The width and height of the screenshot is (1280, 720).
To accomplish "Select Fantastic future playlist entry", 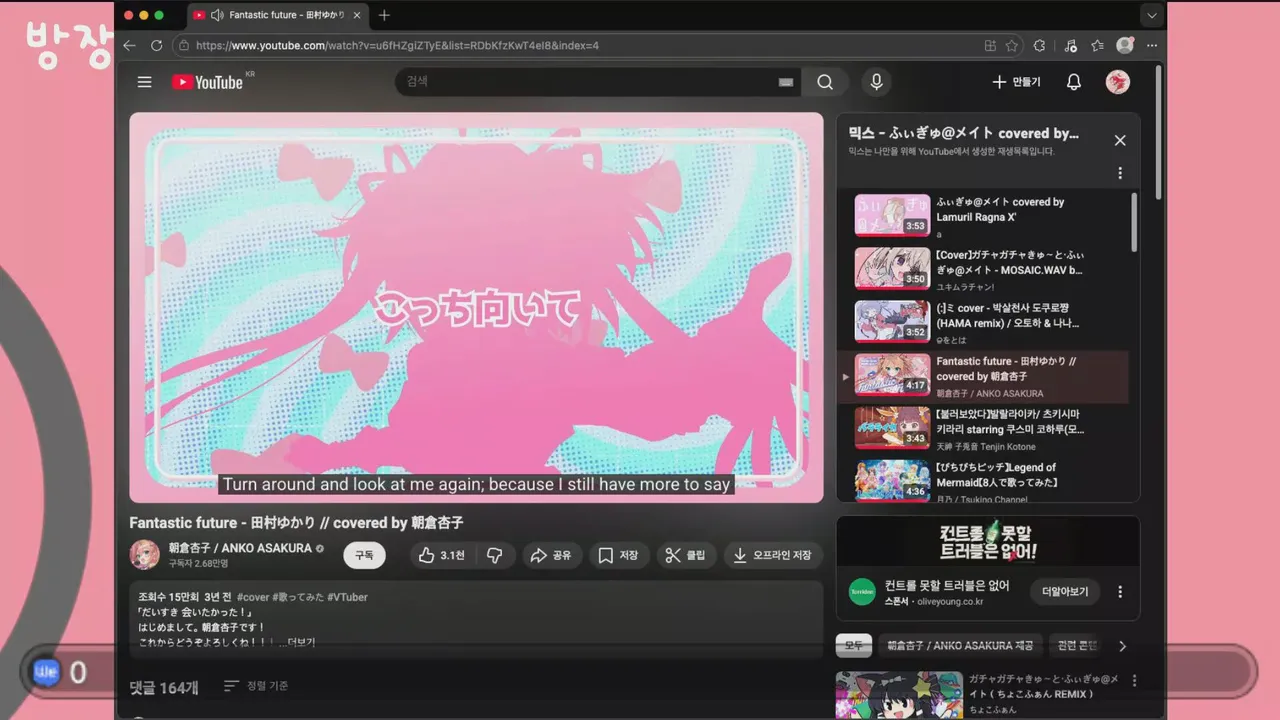I will click(984, 375).
